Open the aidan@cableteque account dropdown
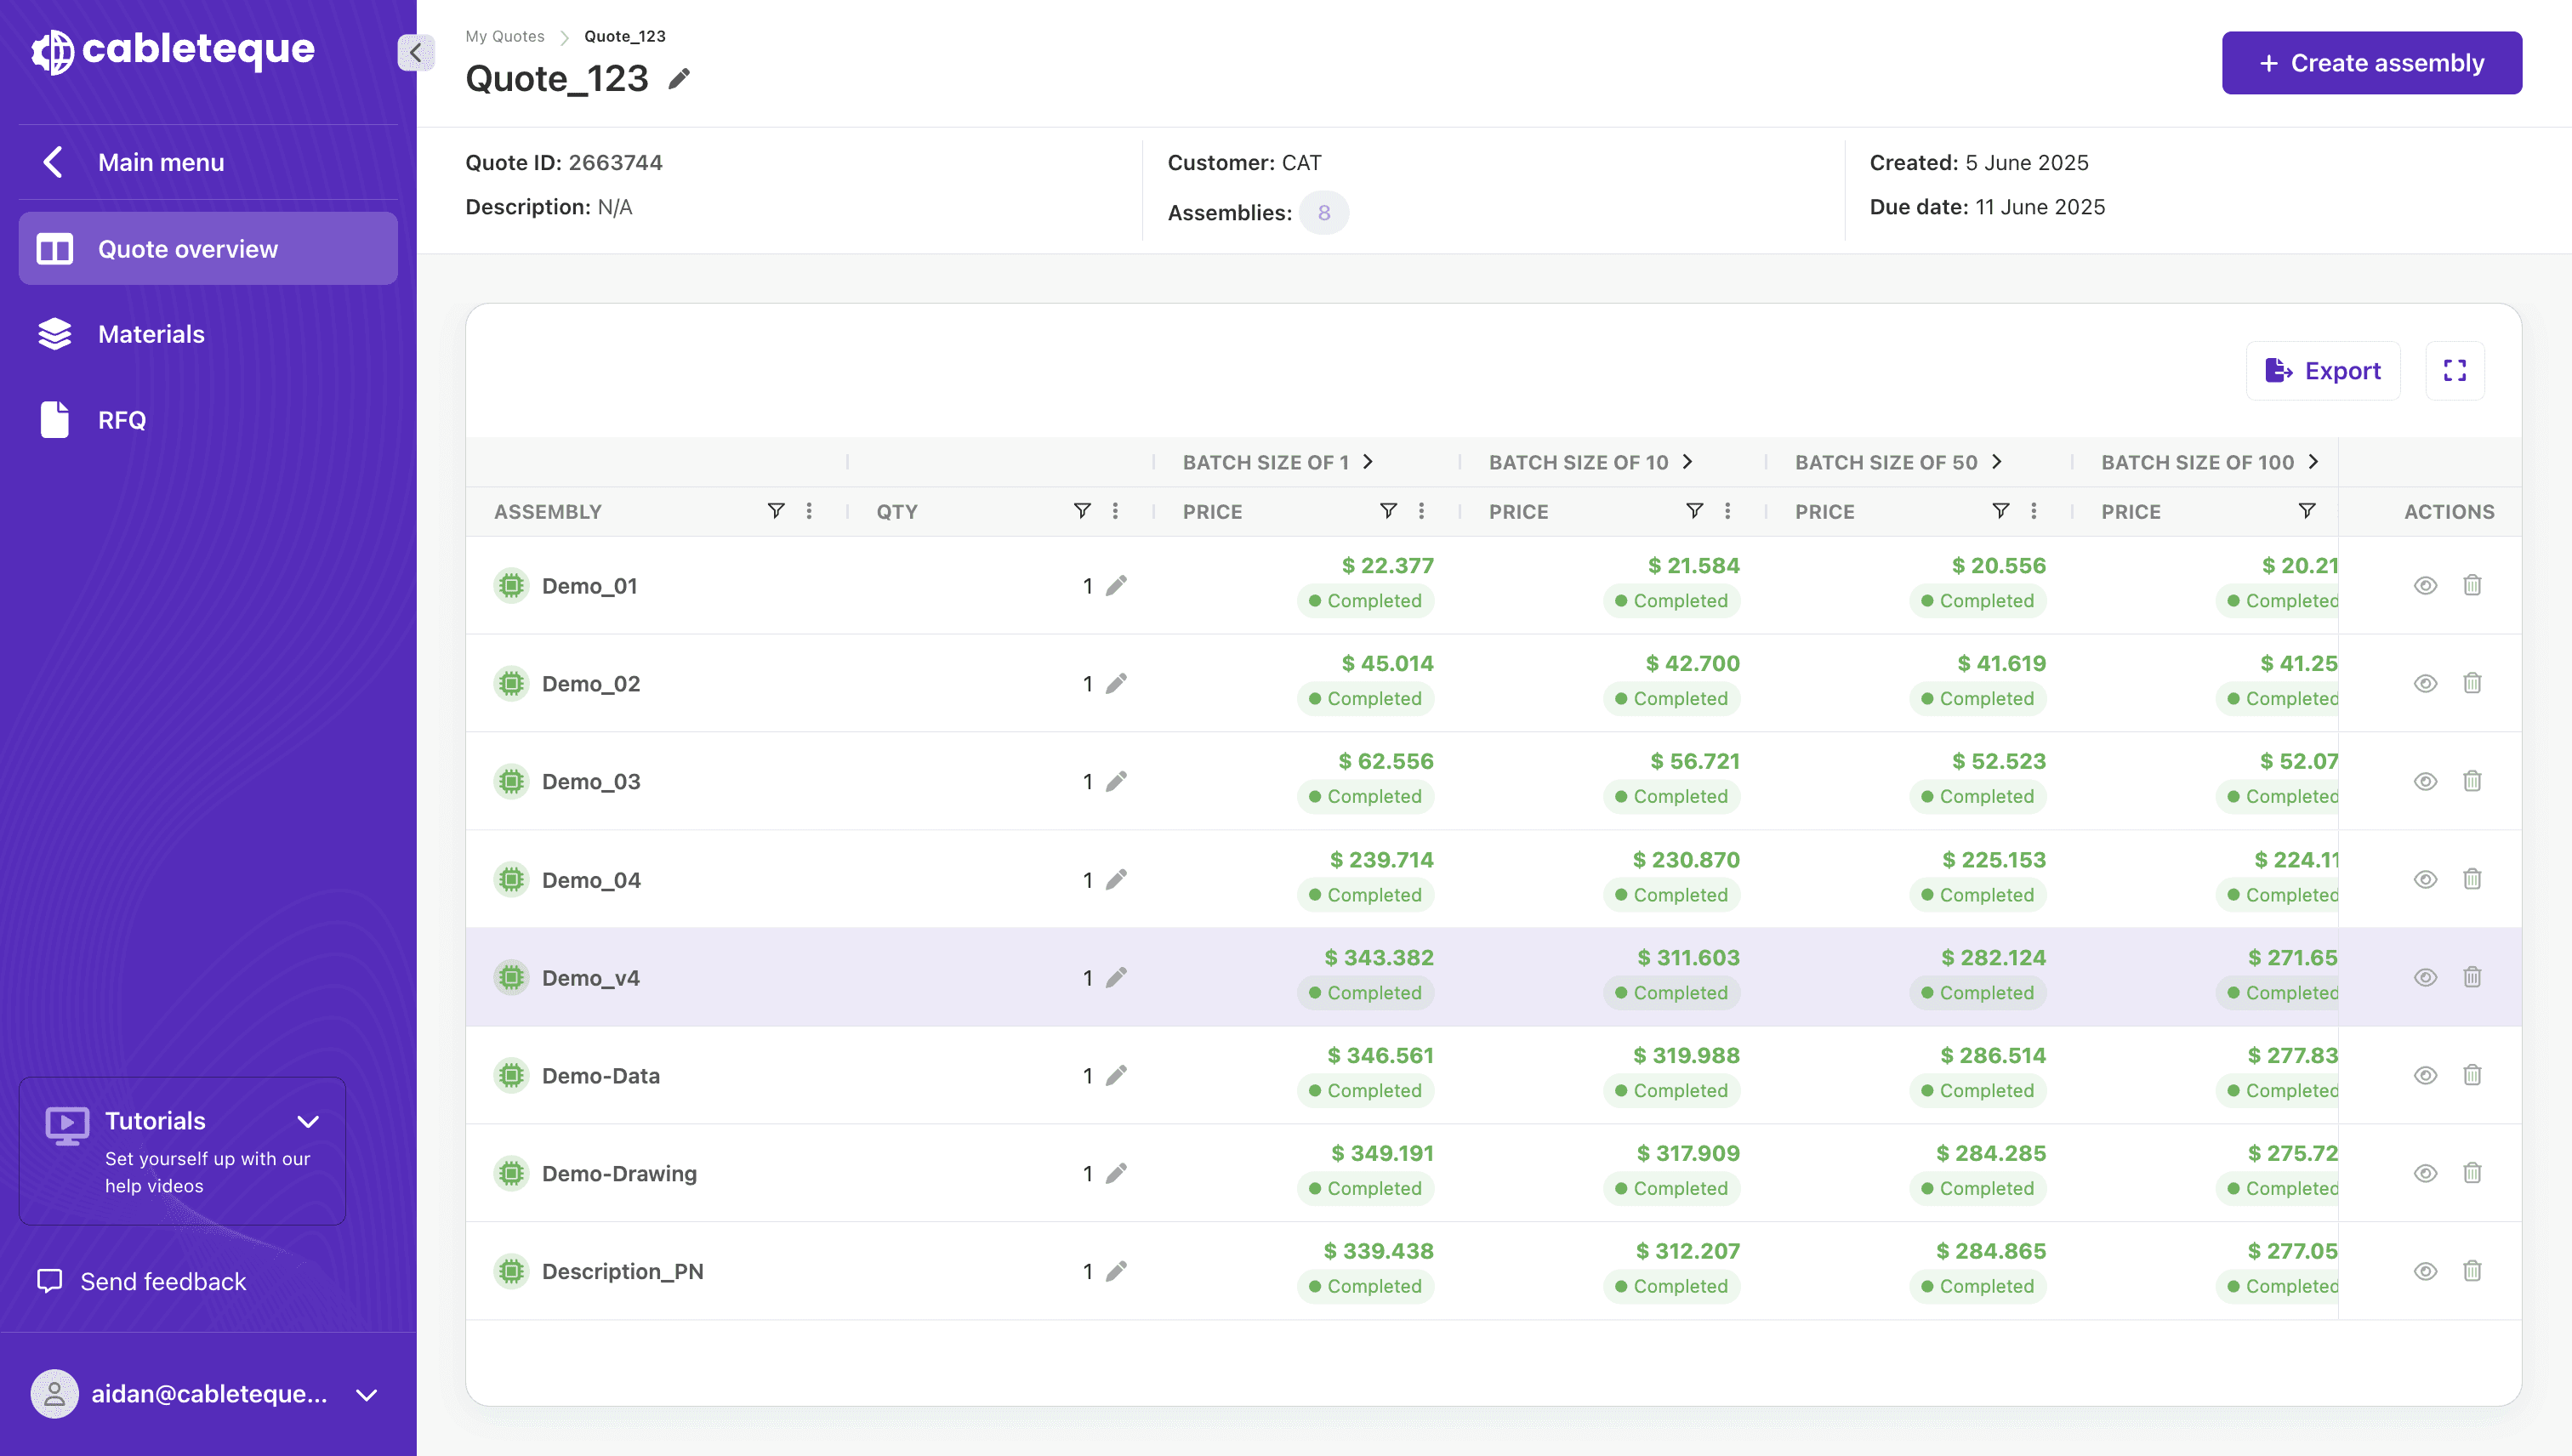Image resolution: width=2572 pixels, height=1456 pixels. (367, 1395)
